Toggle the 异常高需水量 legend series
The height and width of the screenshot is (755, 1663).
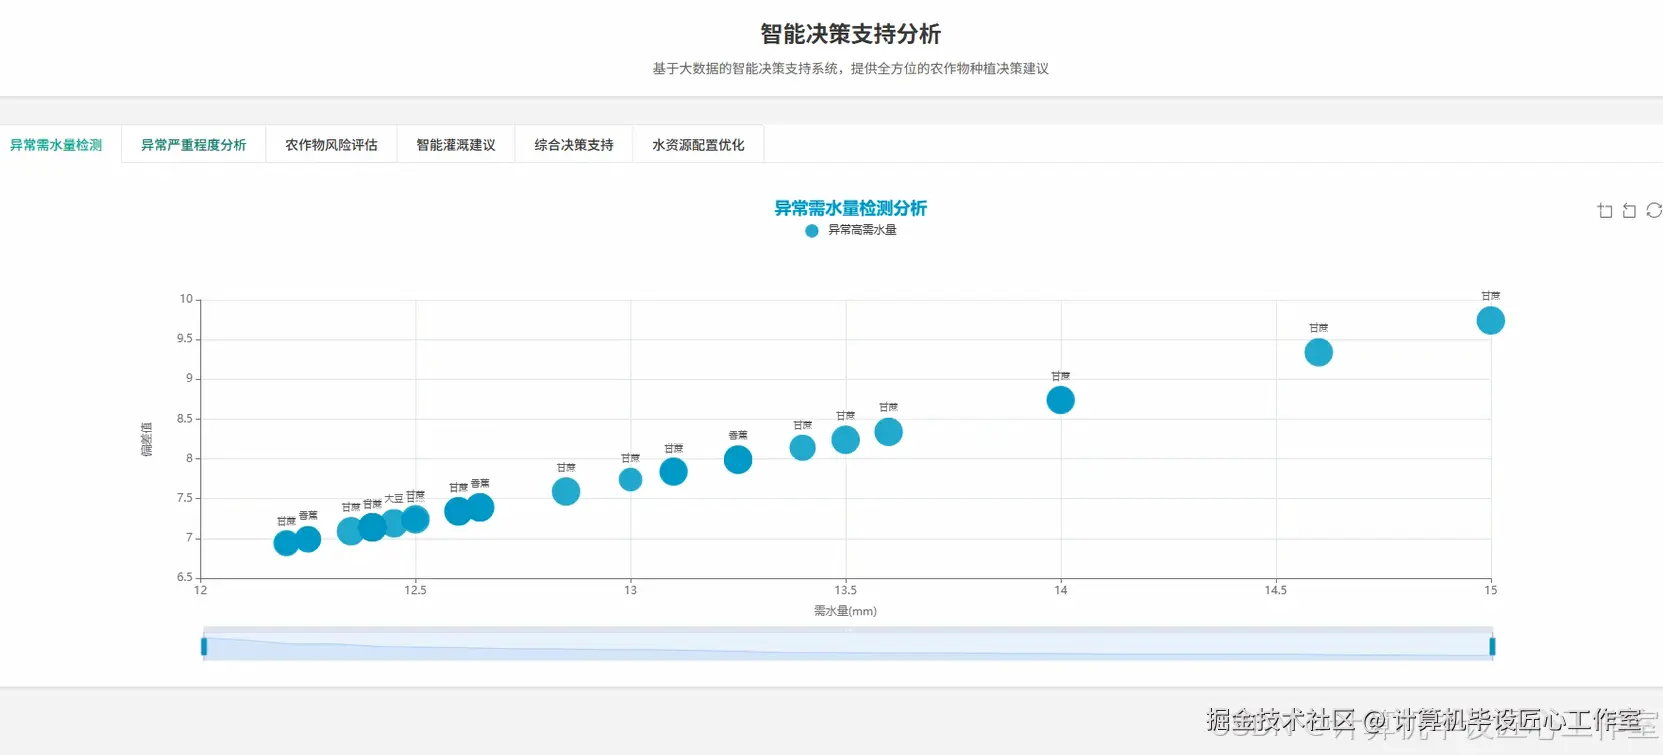point(851,230)
